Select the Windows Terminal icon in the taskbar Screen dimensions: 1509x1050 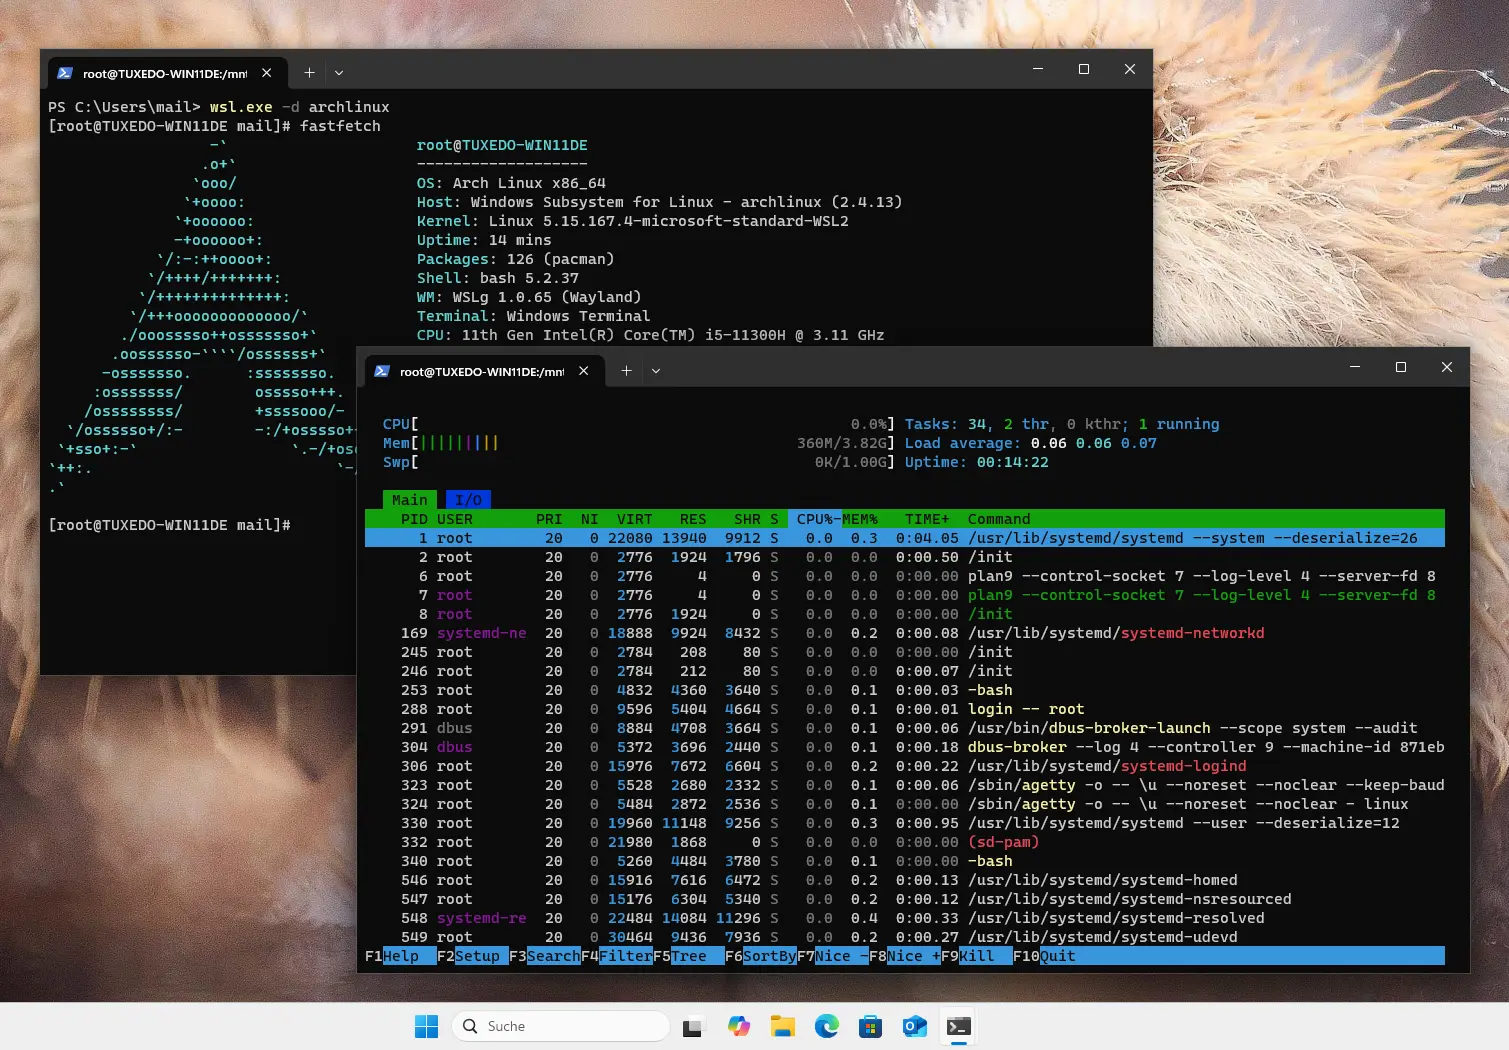click(958, 1026)
